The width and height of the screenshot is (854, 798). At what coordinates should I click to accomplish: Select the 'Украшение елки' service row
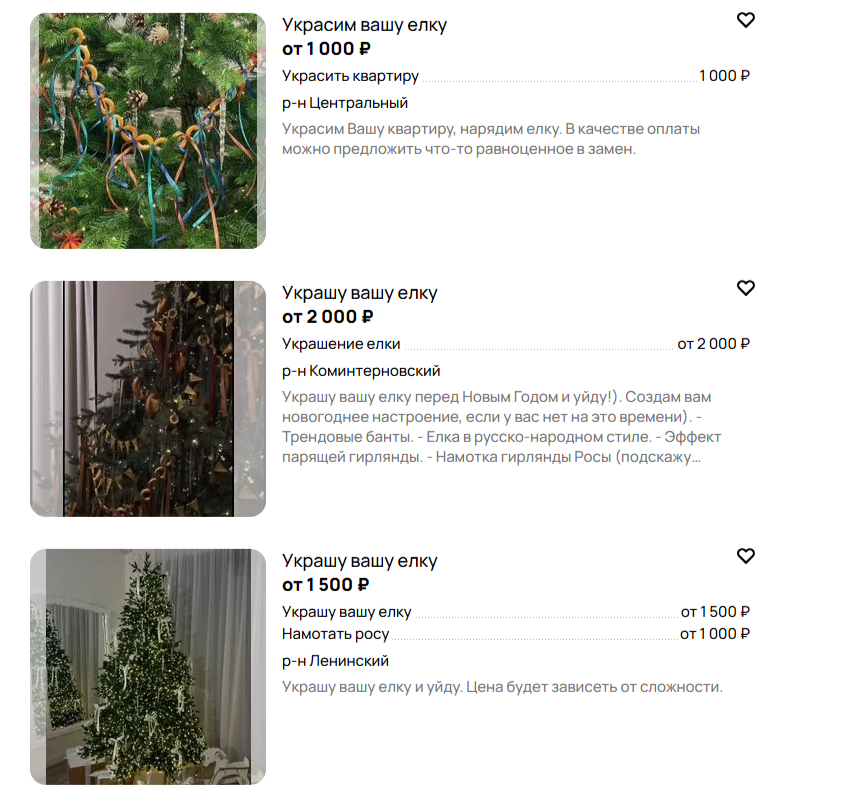point(516,344)
